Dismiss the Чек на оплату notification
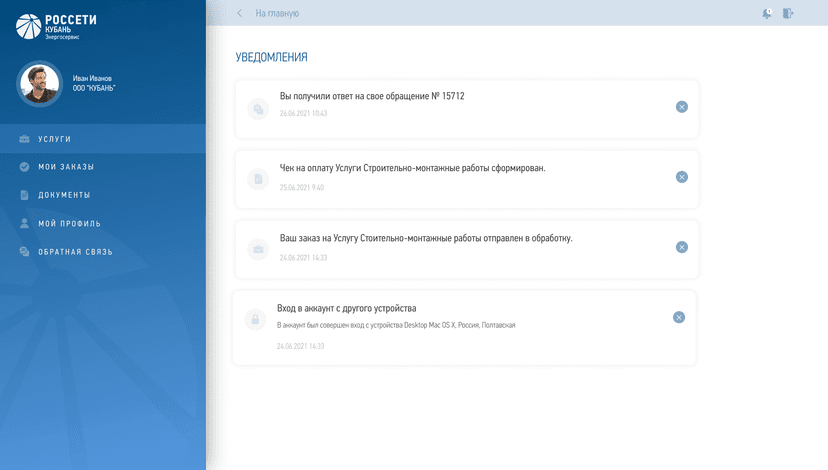 [682, 177]
